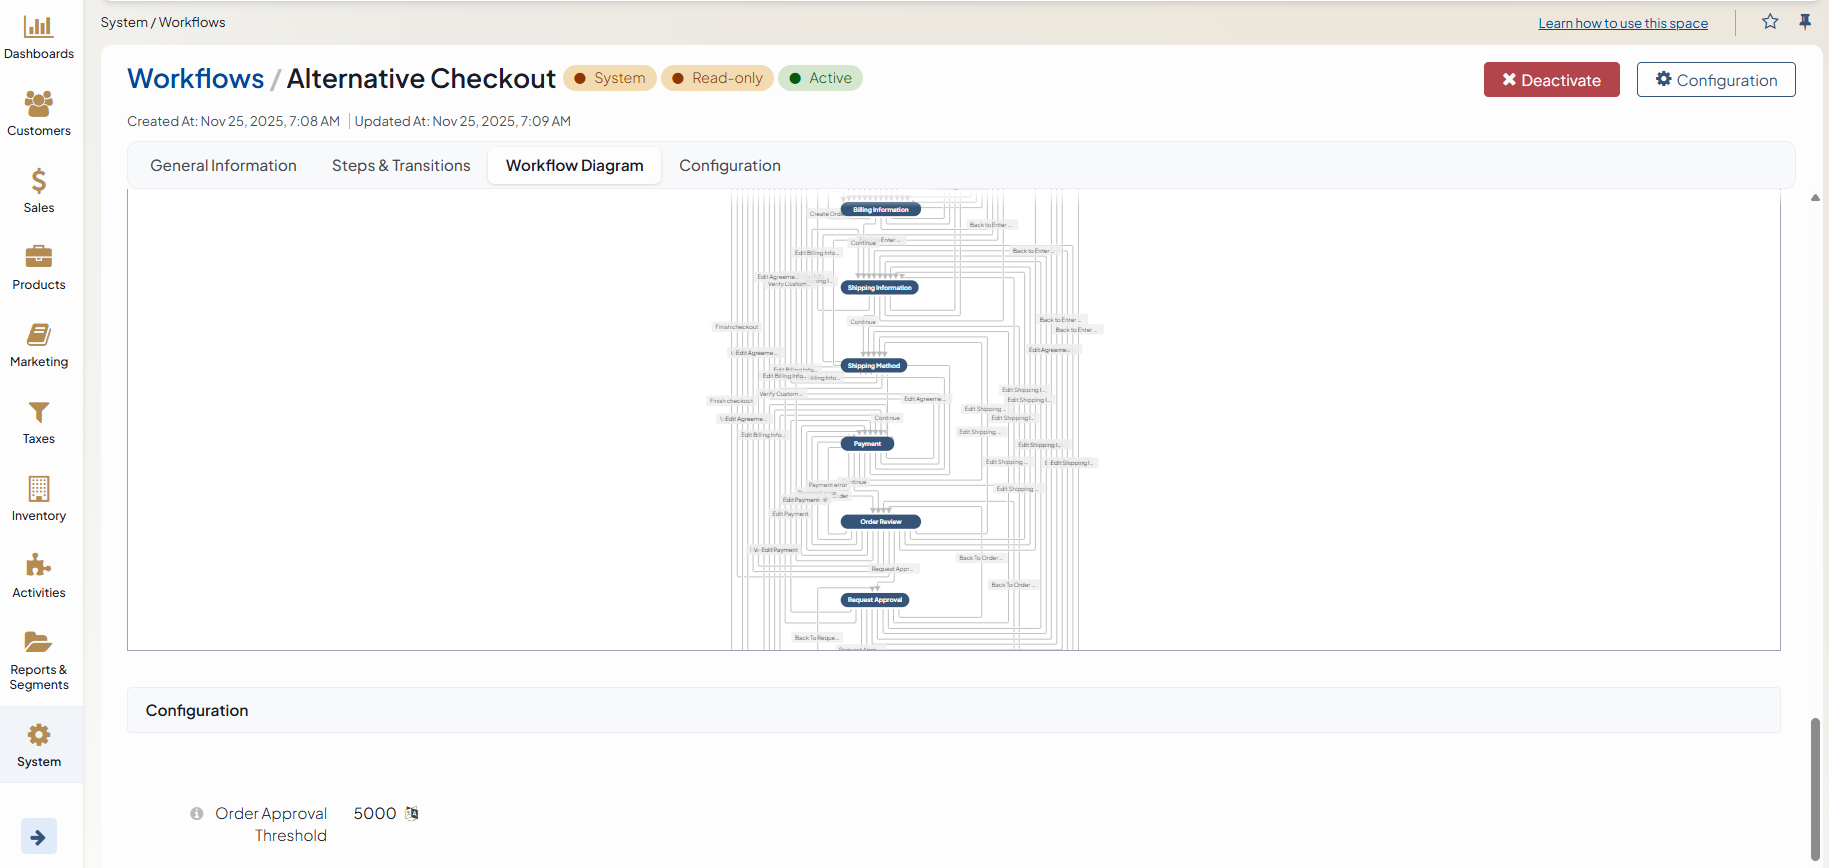The image size is (1829, 868).
Task: Open the Customers menu icon
Action: click(38, 104)
